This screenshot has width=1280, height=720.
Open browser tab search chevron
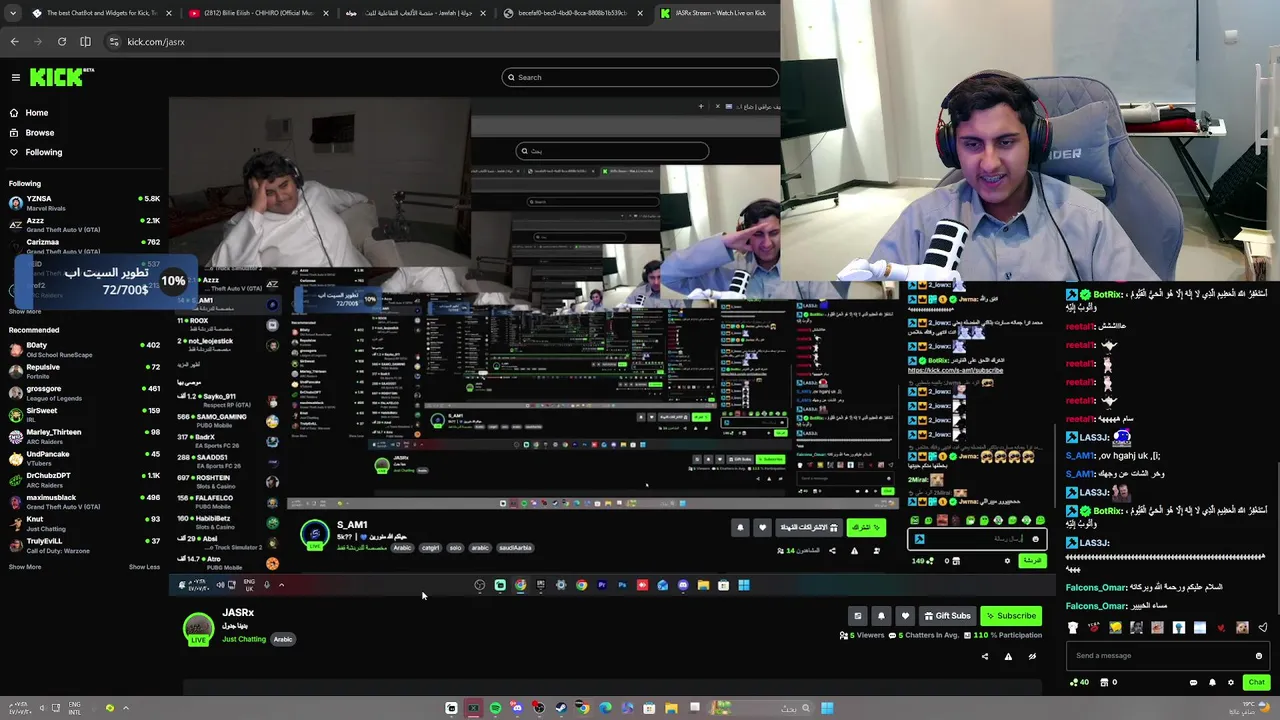(13, 13)
